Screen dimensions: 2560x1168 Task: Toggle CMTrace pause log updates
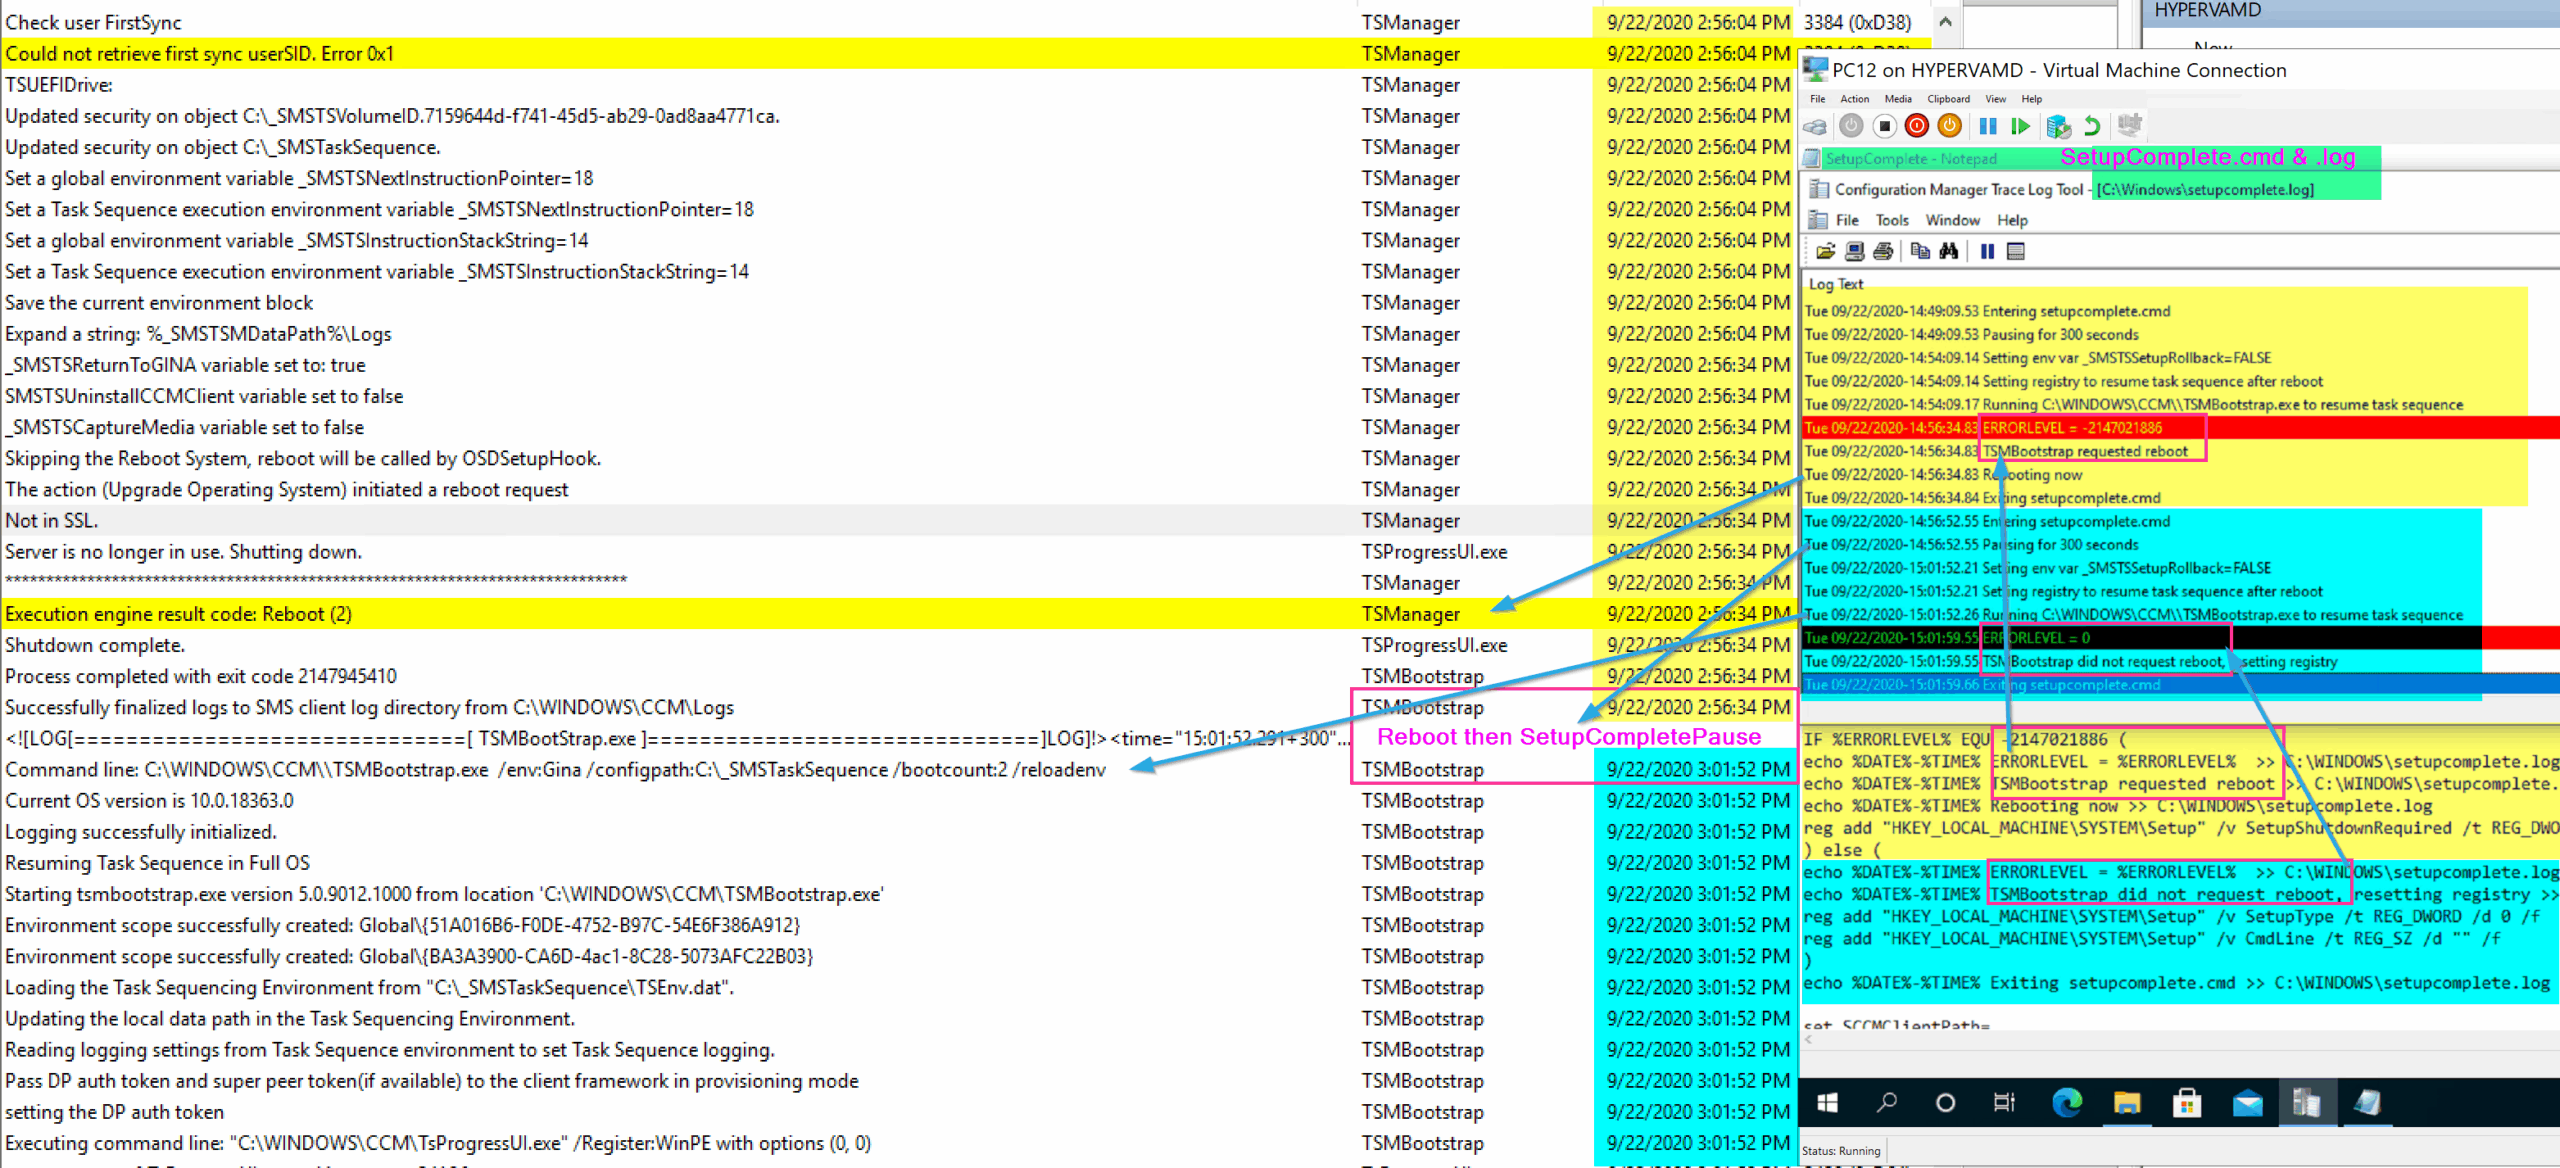point(1987,251)
